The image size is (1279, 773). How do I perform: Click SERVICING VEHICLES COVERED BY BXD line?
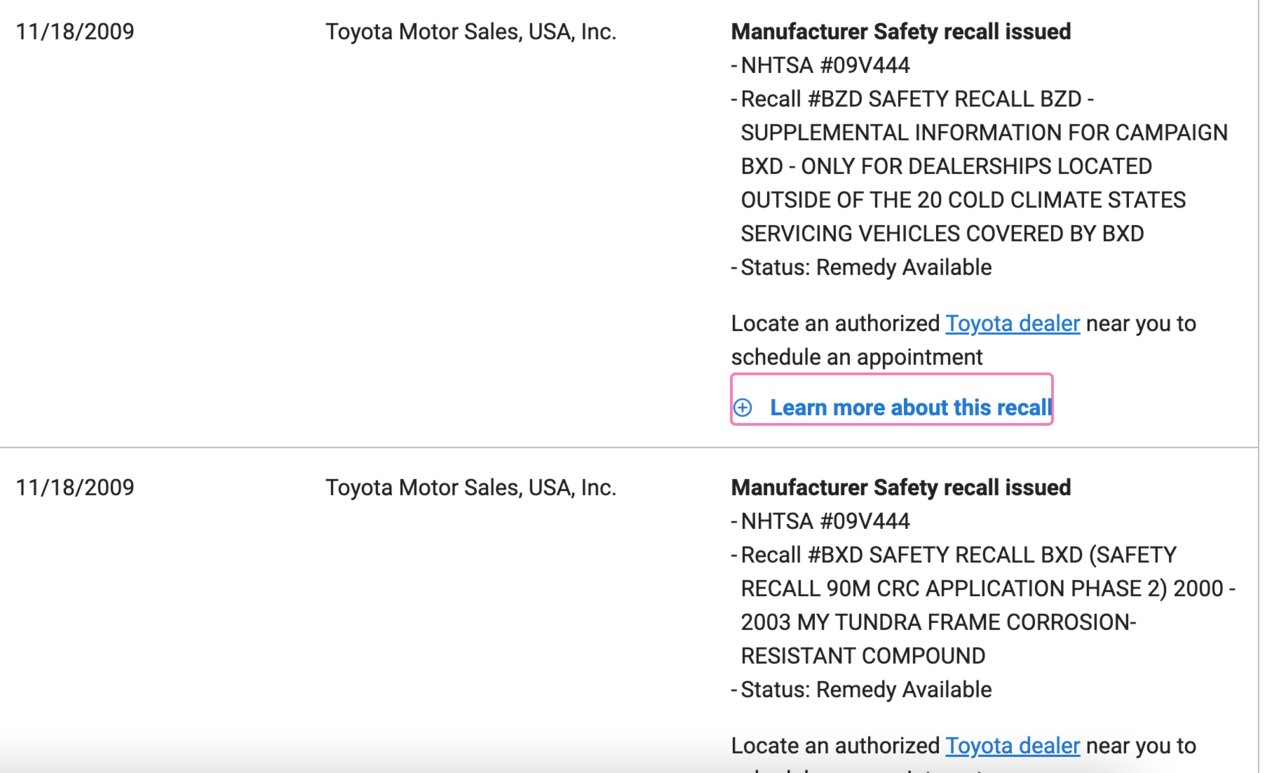point(942,234)
